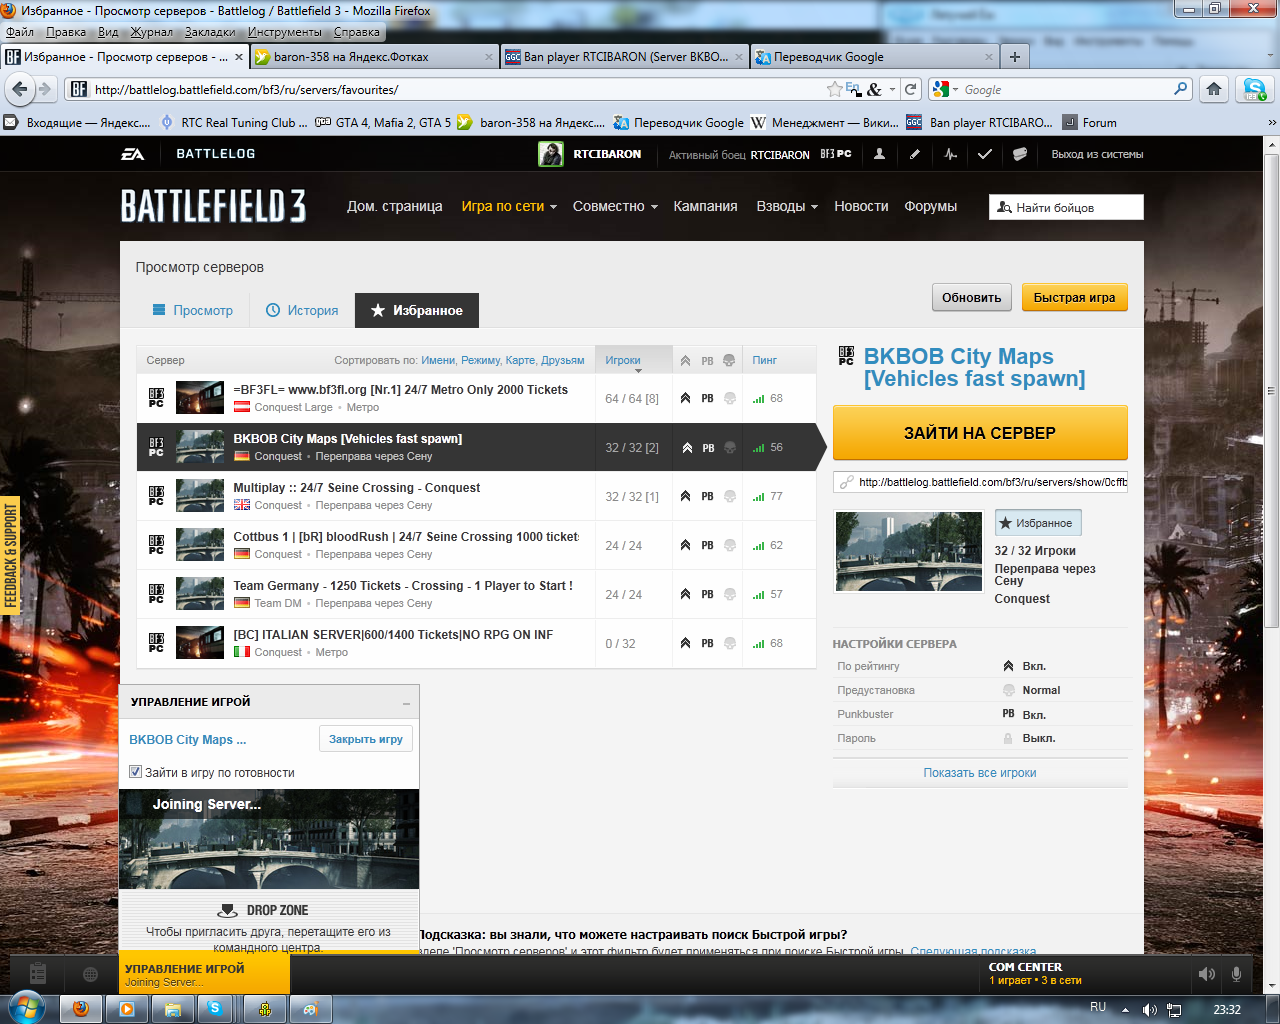The width and height of the screenshot is (1280, 1024).
Task: Open the new tab plus button
Action: [x=1015, y=57]
